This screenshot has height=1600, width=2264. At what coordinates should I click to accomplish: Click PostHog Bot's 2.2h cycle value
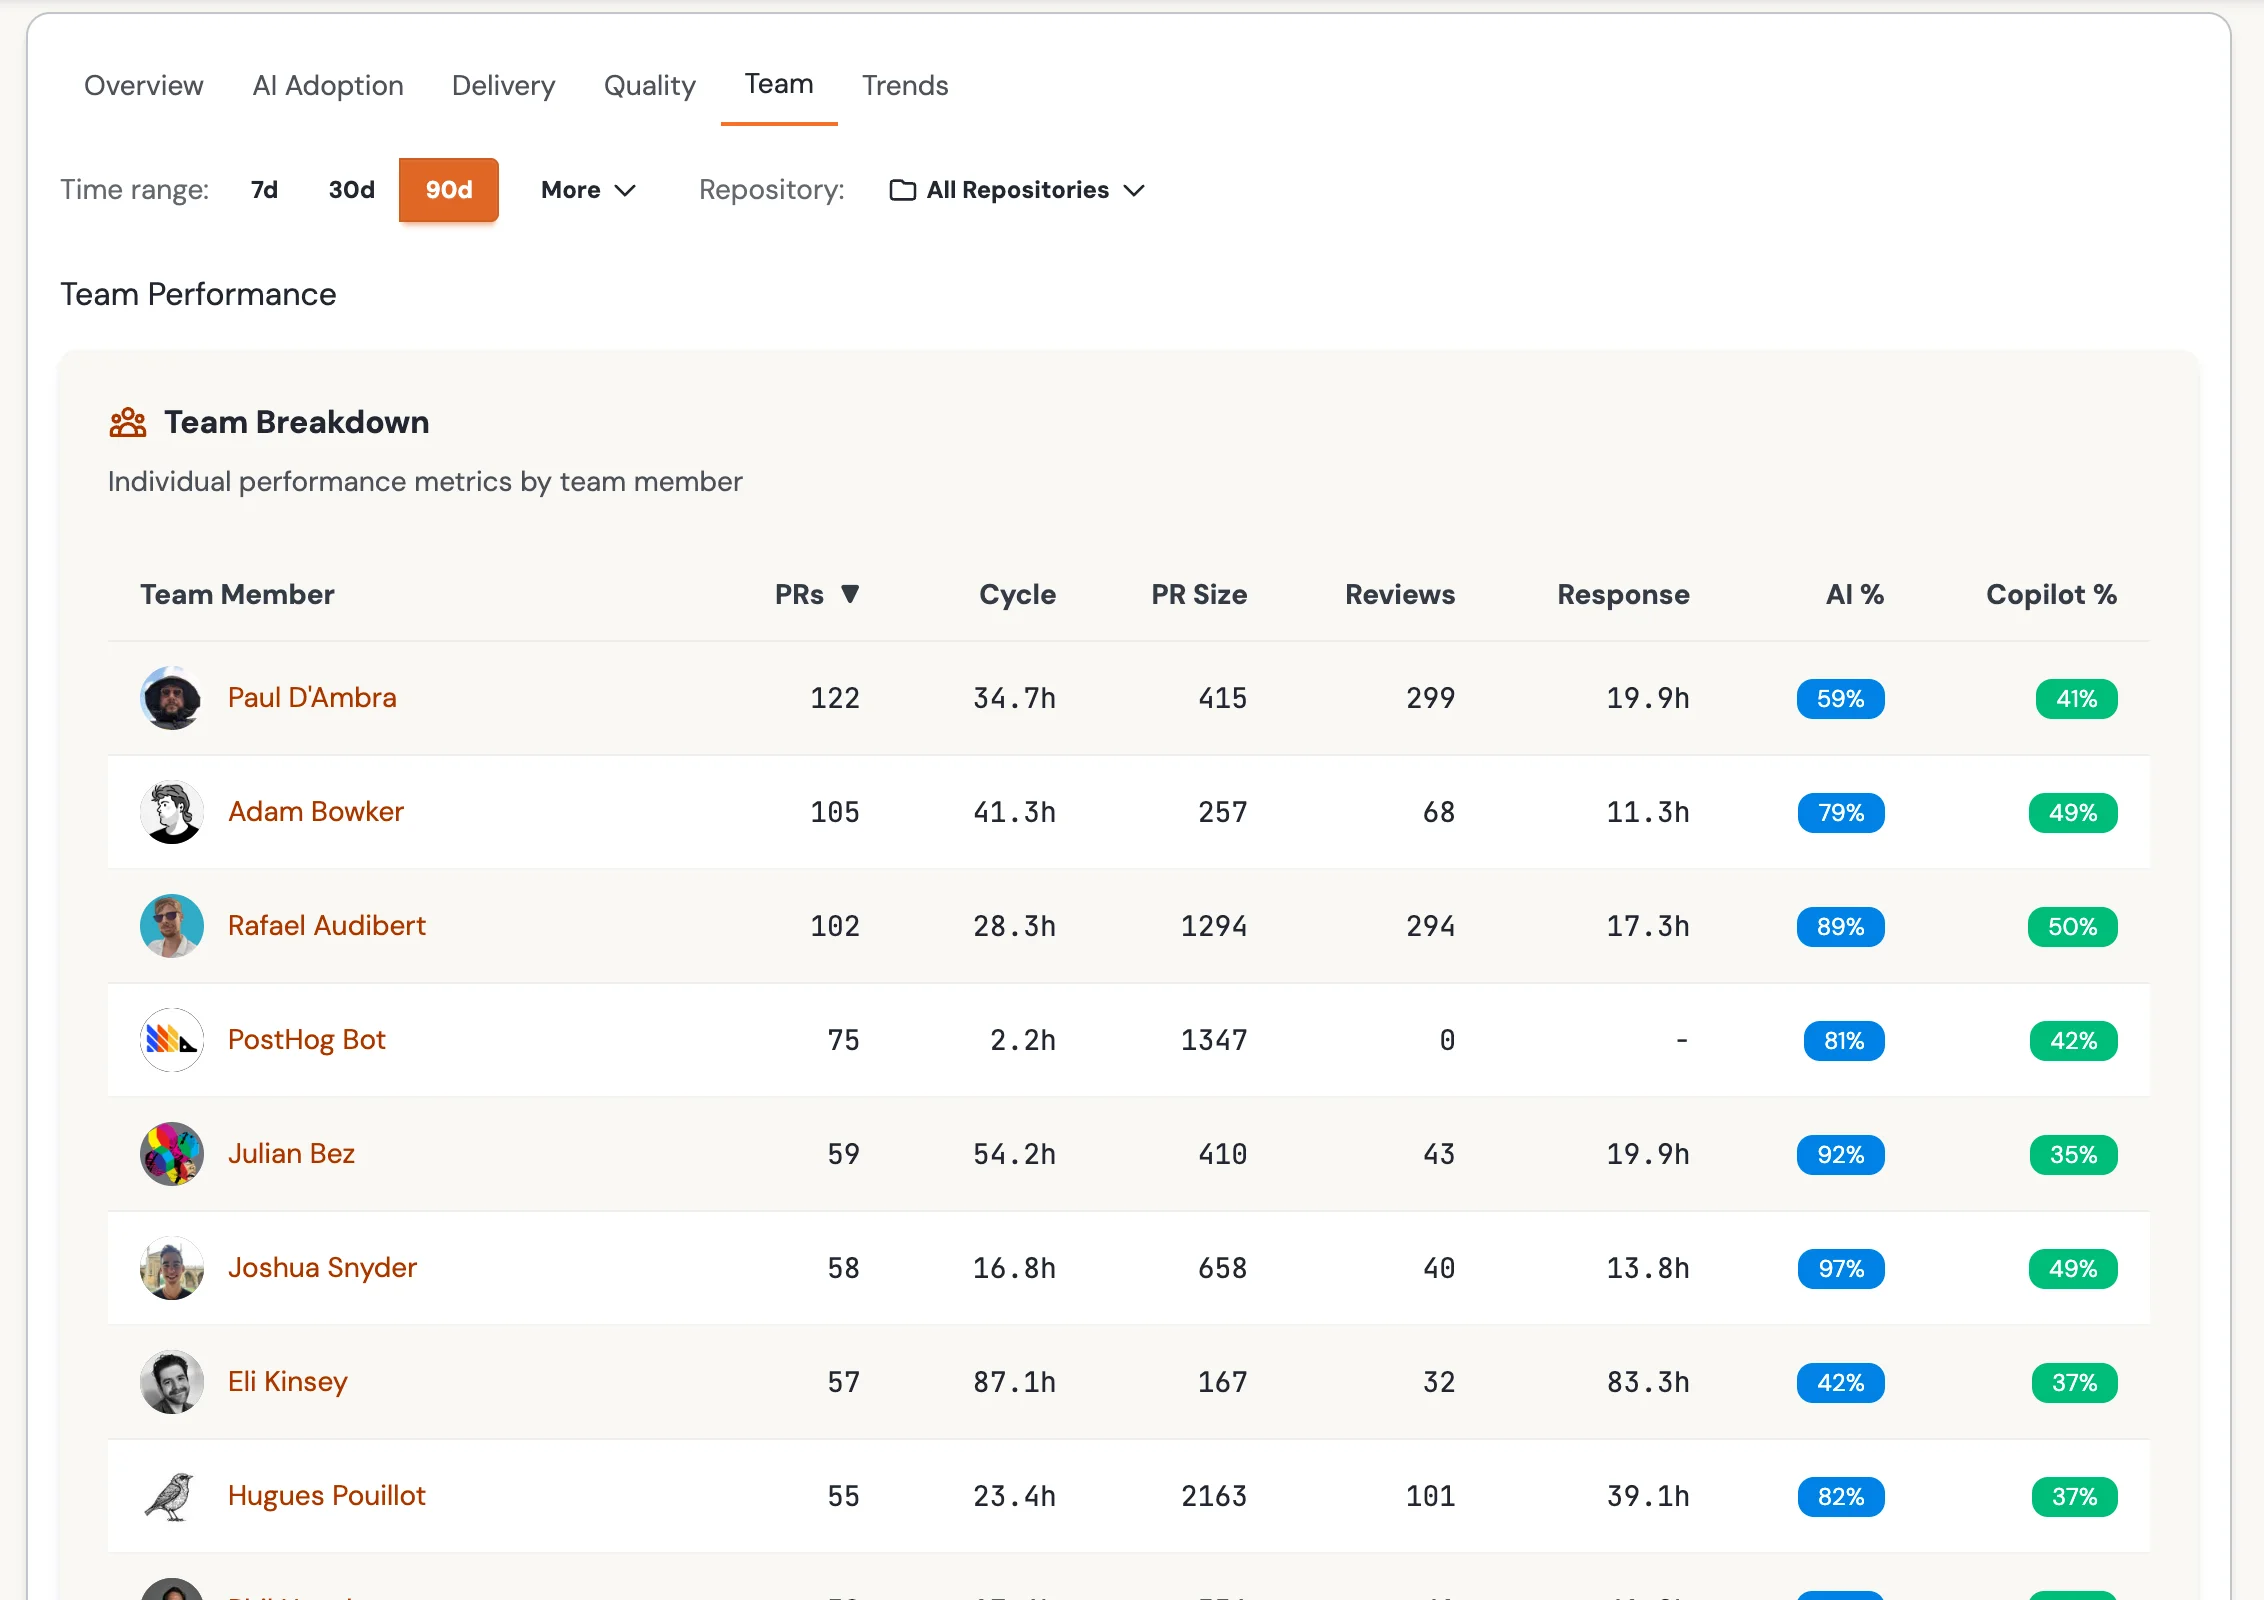pyautogui.click(x=1022, y=1040)
